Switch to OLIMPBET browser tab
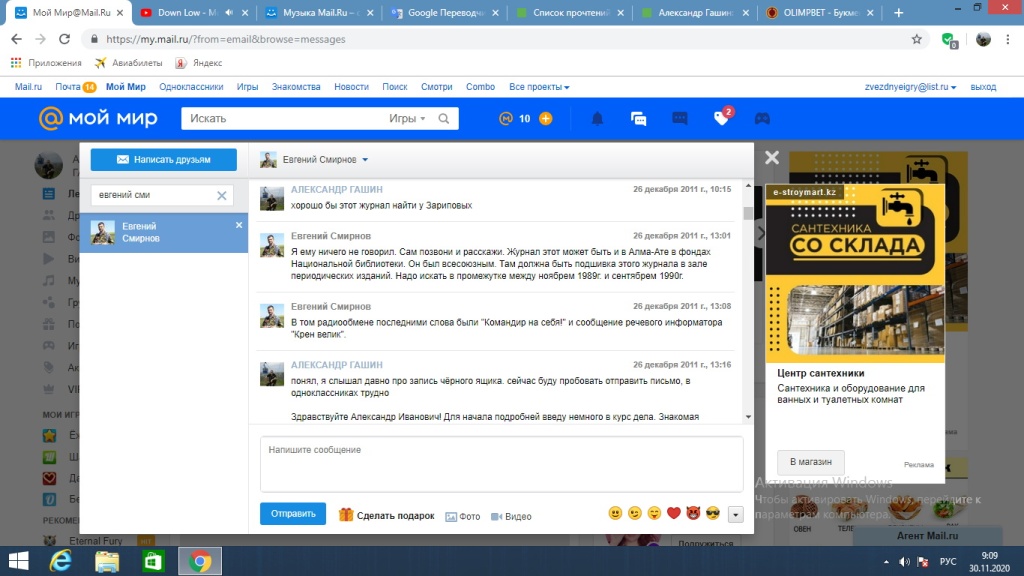1024x576 pixels. pyautogui.click(x=821, y=12)
